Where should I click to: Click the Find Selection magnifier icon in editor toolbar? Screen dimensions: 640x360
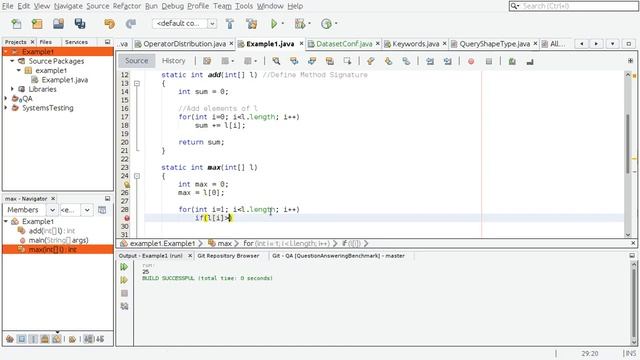276,61
